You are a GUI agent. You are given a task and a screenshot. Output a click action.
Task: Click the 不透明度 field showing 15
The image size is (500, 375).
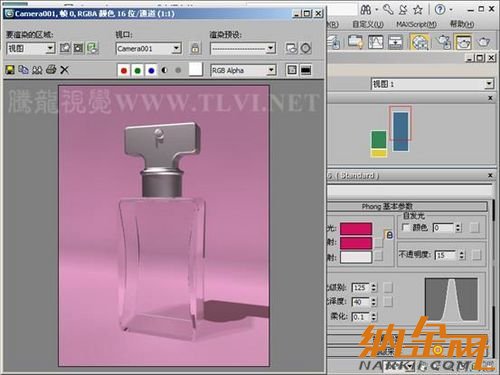pyautogui.click(x=445, y=255)
